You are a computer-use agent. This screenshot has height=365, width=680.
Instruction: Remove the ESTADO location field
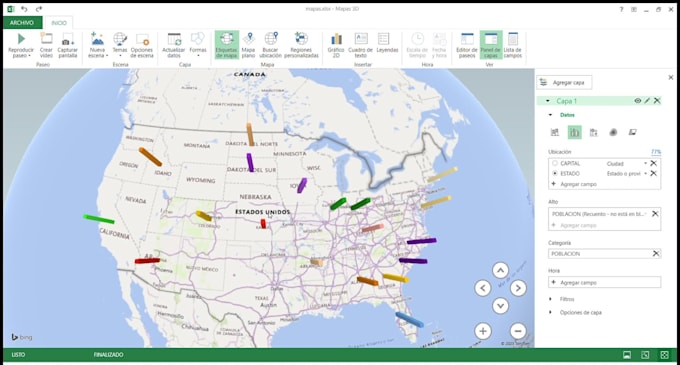coord(654,173)
